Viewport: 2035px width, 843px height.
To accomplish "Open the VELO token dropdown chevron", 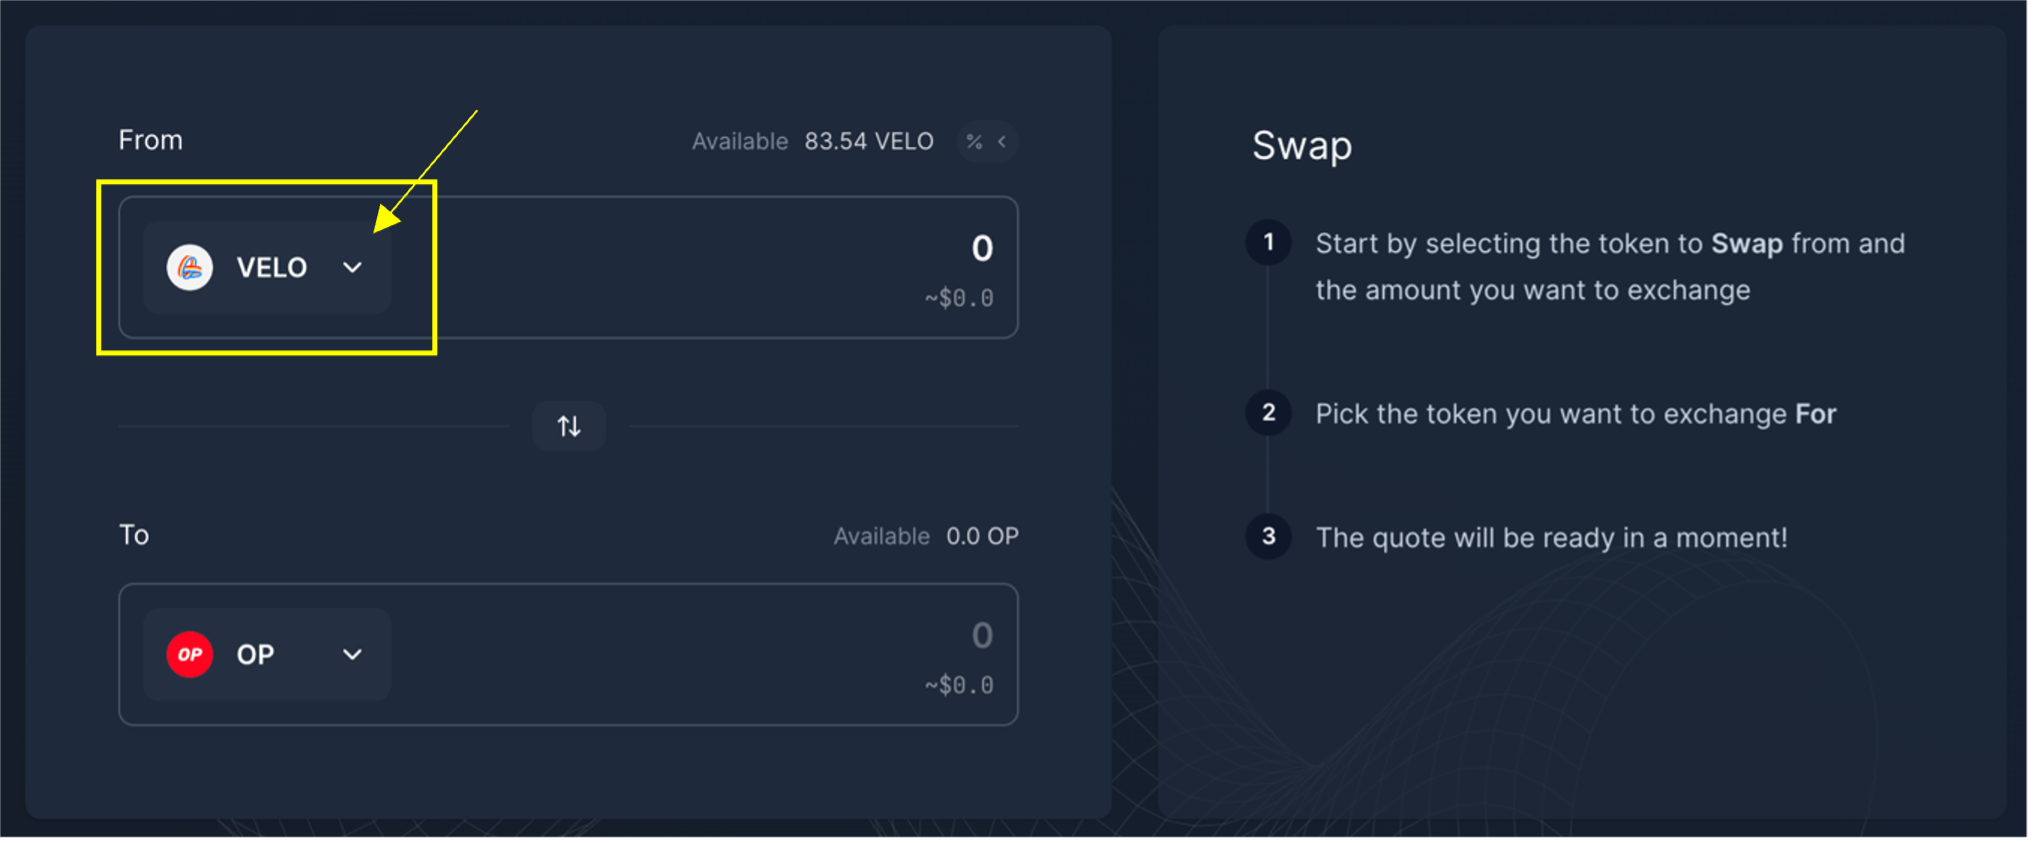I will 353,268.
